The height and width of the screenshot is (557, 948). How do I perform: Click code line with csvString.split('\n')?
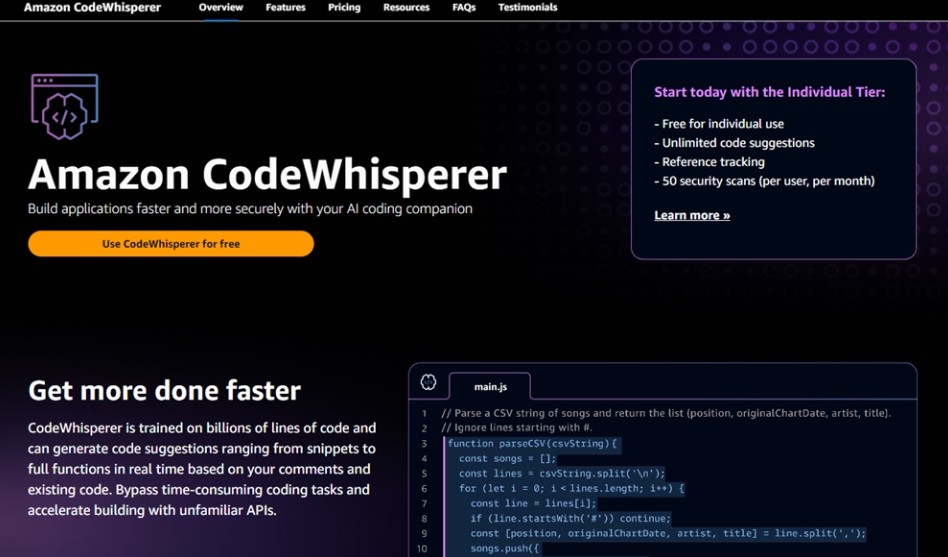click(x=562, y=474)
